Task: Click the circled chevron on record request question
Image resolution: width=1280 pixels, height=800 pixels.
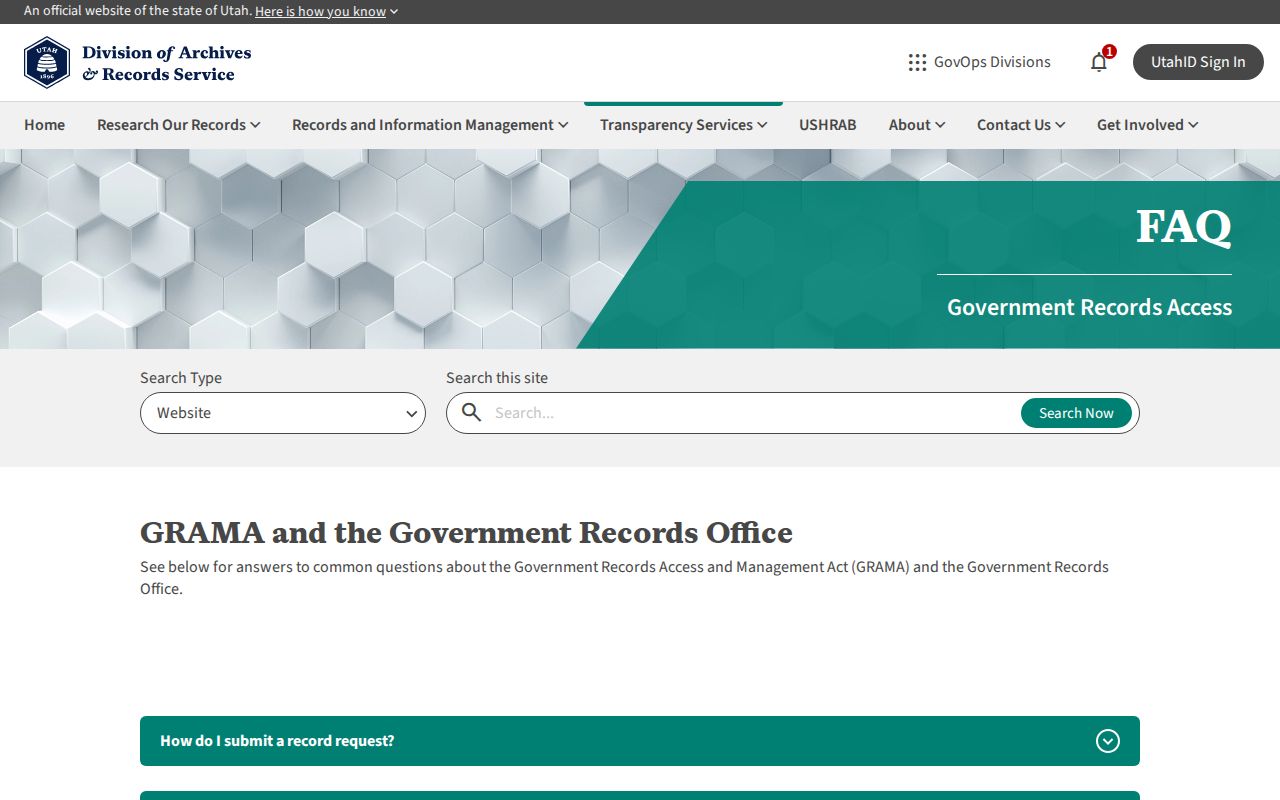Action: click(x=1107, y=741)
